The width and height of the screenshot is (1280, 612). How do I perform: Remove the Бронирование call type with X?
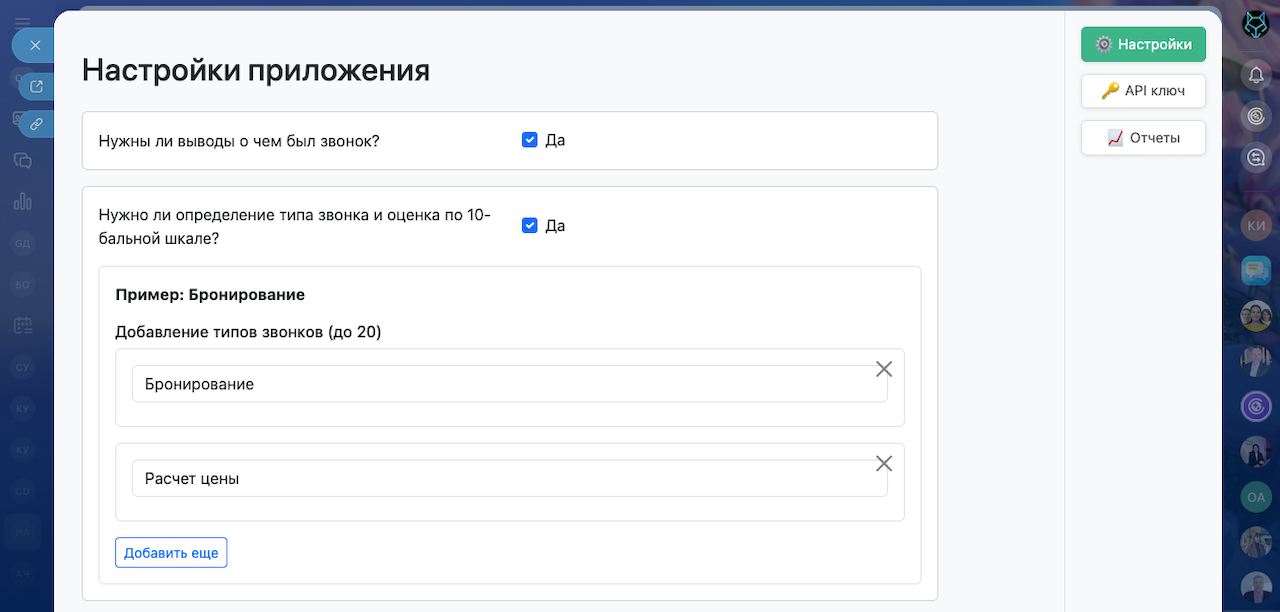(884, 369)
